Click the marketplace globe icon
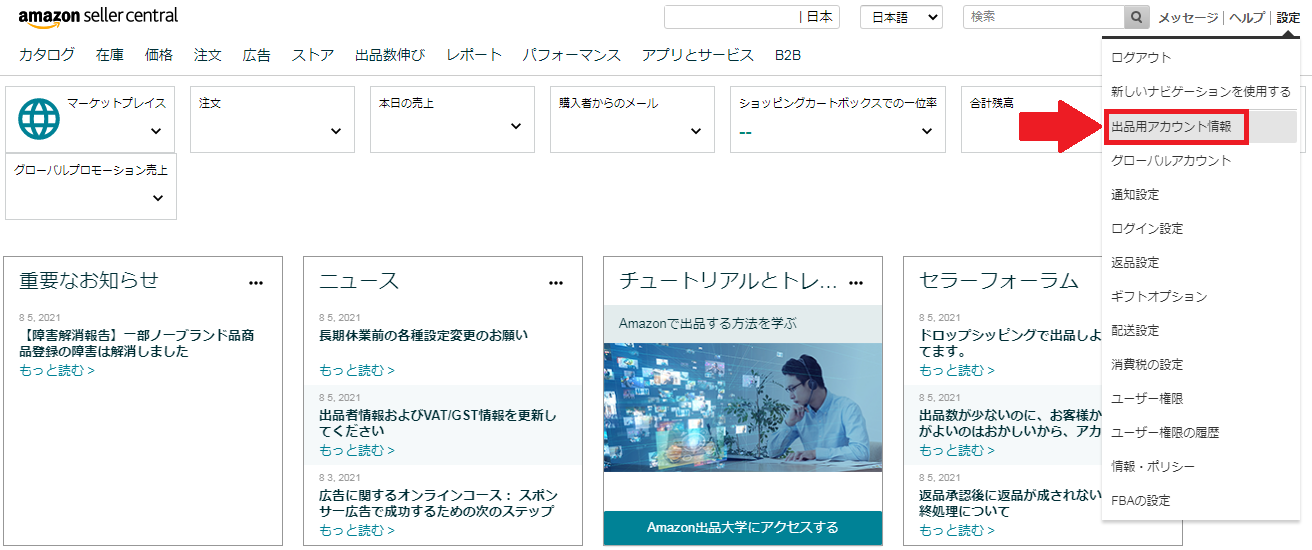Viewport: 1312px width, 550px height. tap(39, 118)
